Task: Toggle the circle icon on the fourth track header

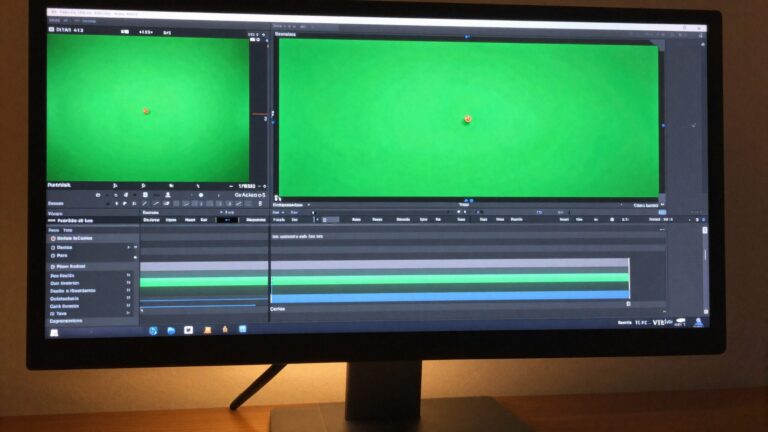Action: (x=53, y=267)
